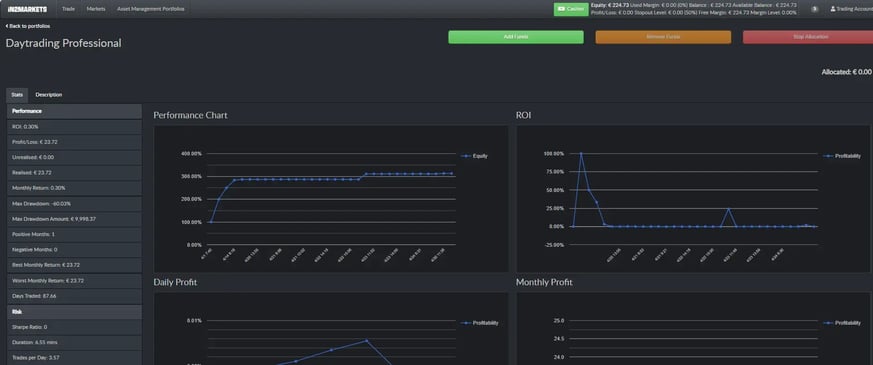Select the Max Drawdown -60.03% row

click(74, 204)
